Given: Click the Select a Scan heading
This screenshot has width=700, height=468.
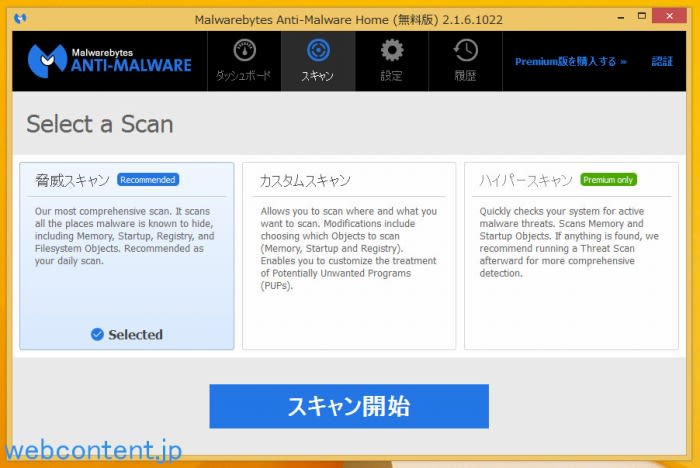Looking at the screenshot, I should [x=100, y=124].
